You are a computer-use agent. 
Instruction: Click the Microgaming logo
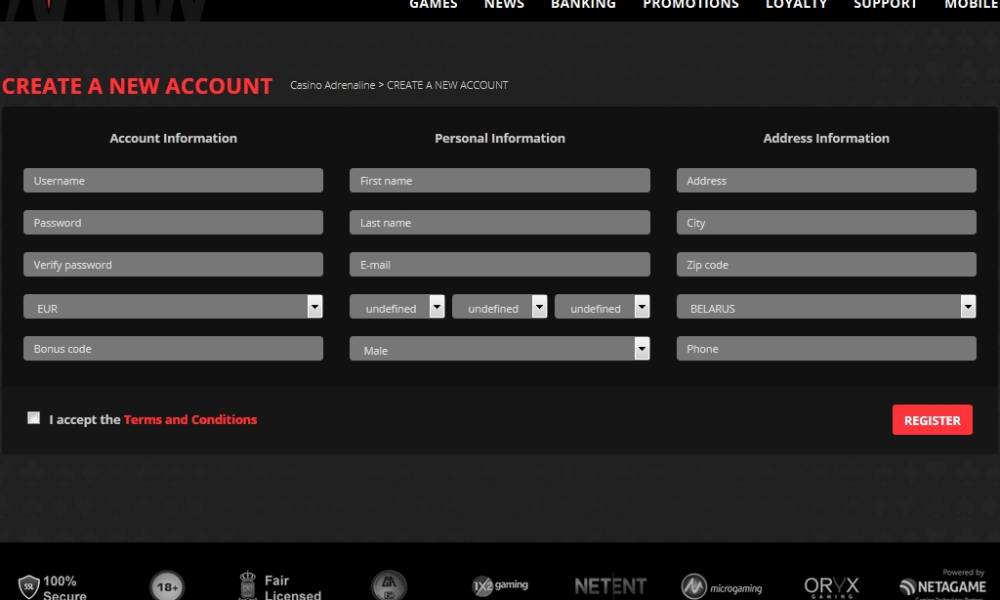pyautogui.click(x=721, y=587)
